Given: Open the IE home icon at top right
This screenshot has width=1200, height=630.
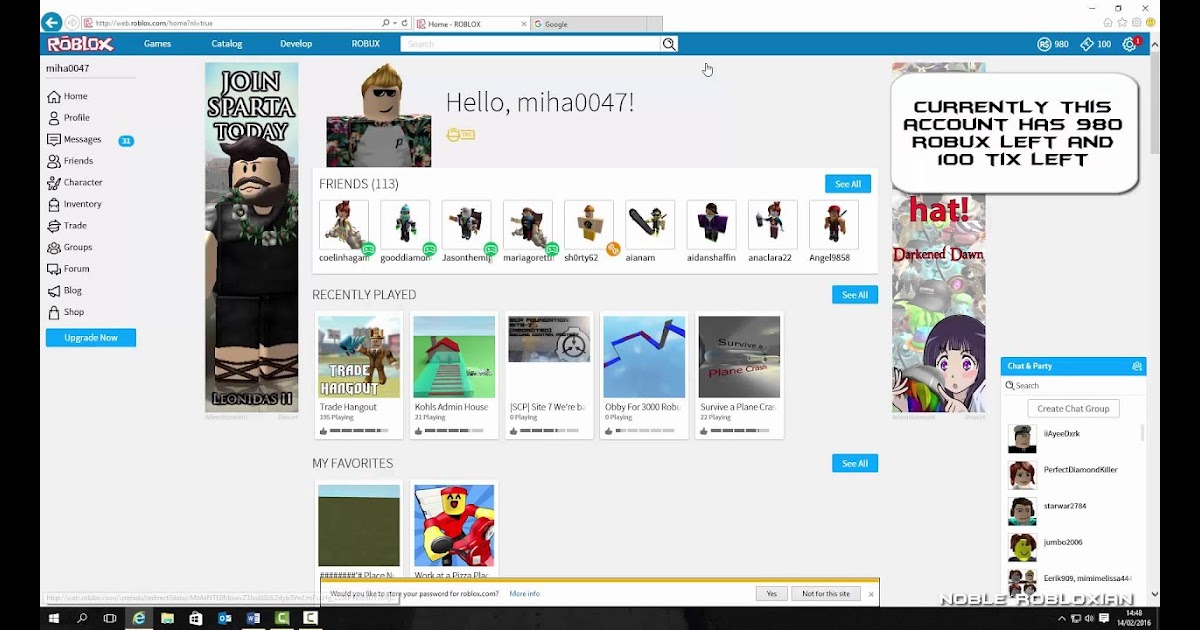Looking at the screenshot, I should [x=1108, y=22].
